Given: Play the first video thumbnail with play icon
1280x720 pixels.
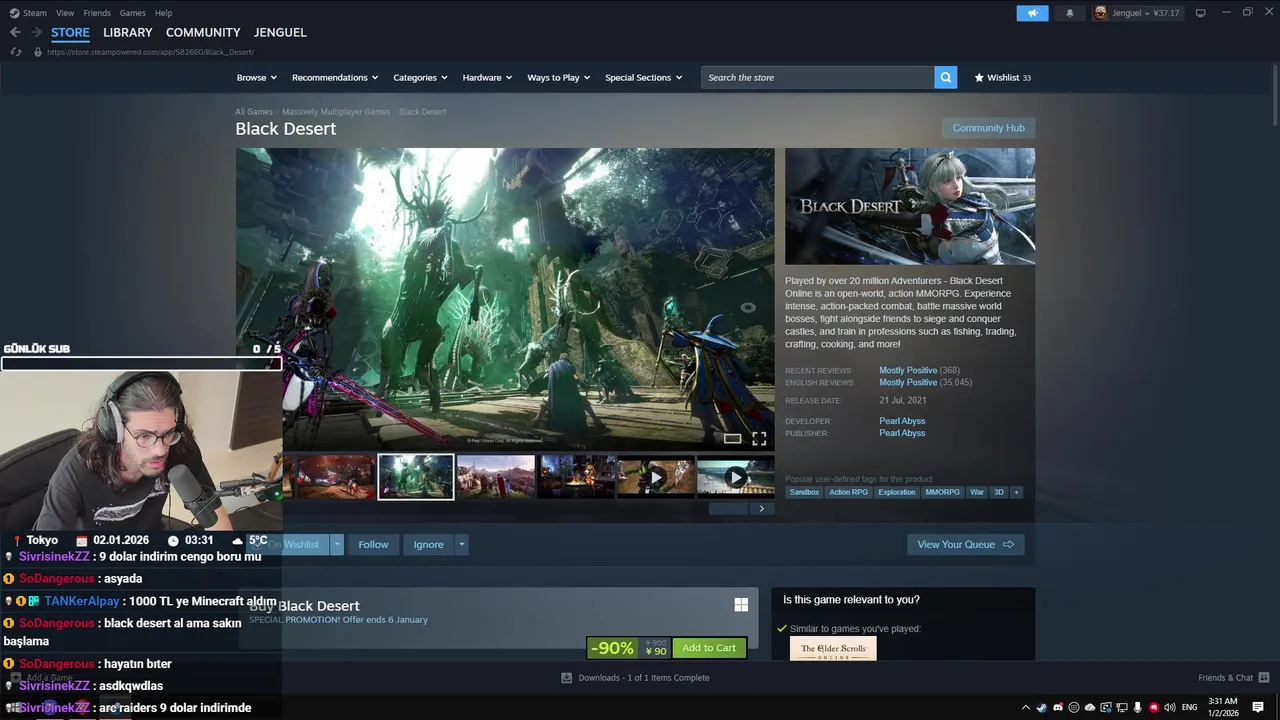Looking at the screenshot, I should (x=655, y=477).
